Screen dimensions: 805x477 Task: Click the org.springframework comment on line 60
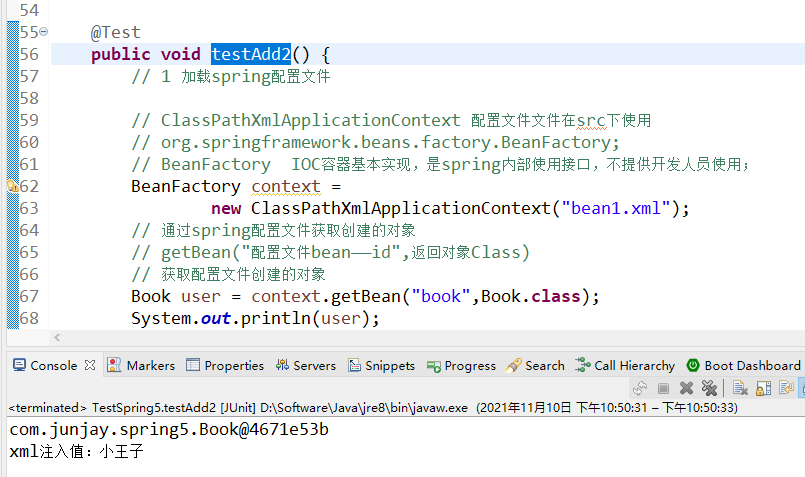coord(376,142)
